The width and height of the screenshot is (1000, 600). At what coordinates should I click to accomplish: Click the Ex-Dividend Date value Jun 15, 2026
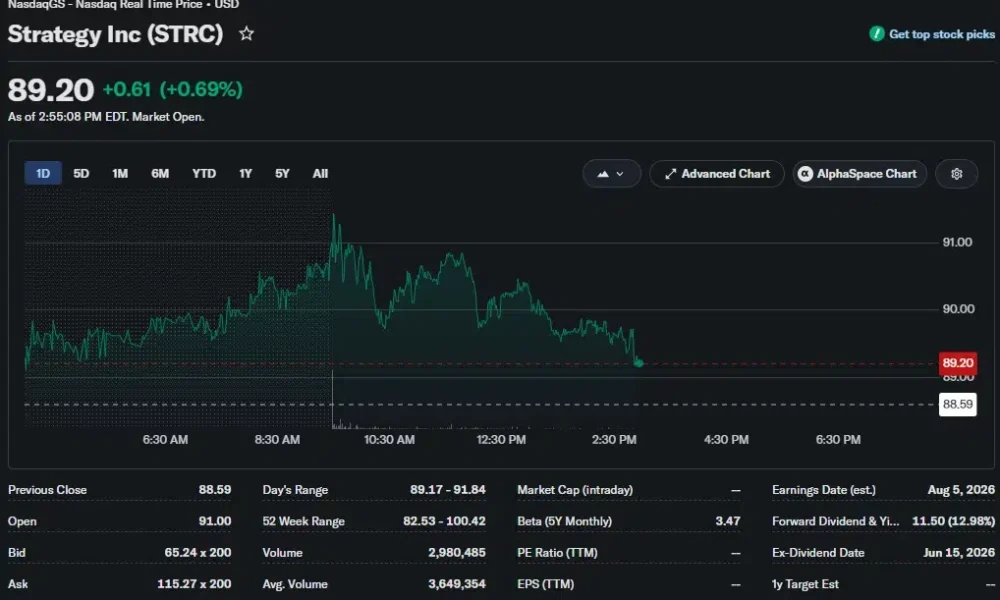[x=959, y=552]
